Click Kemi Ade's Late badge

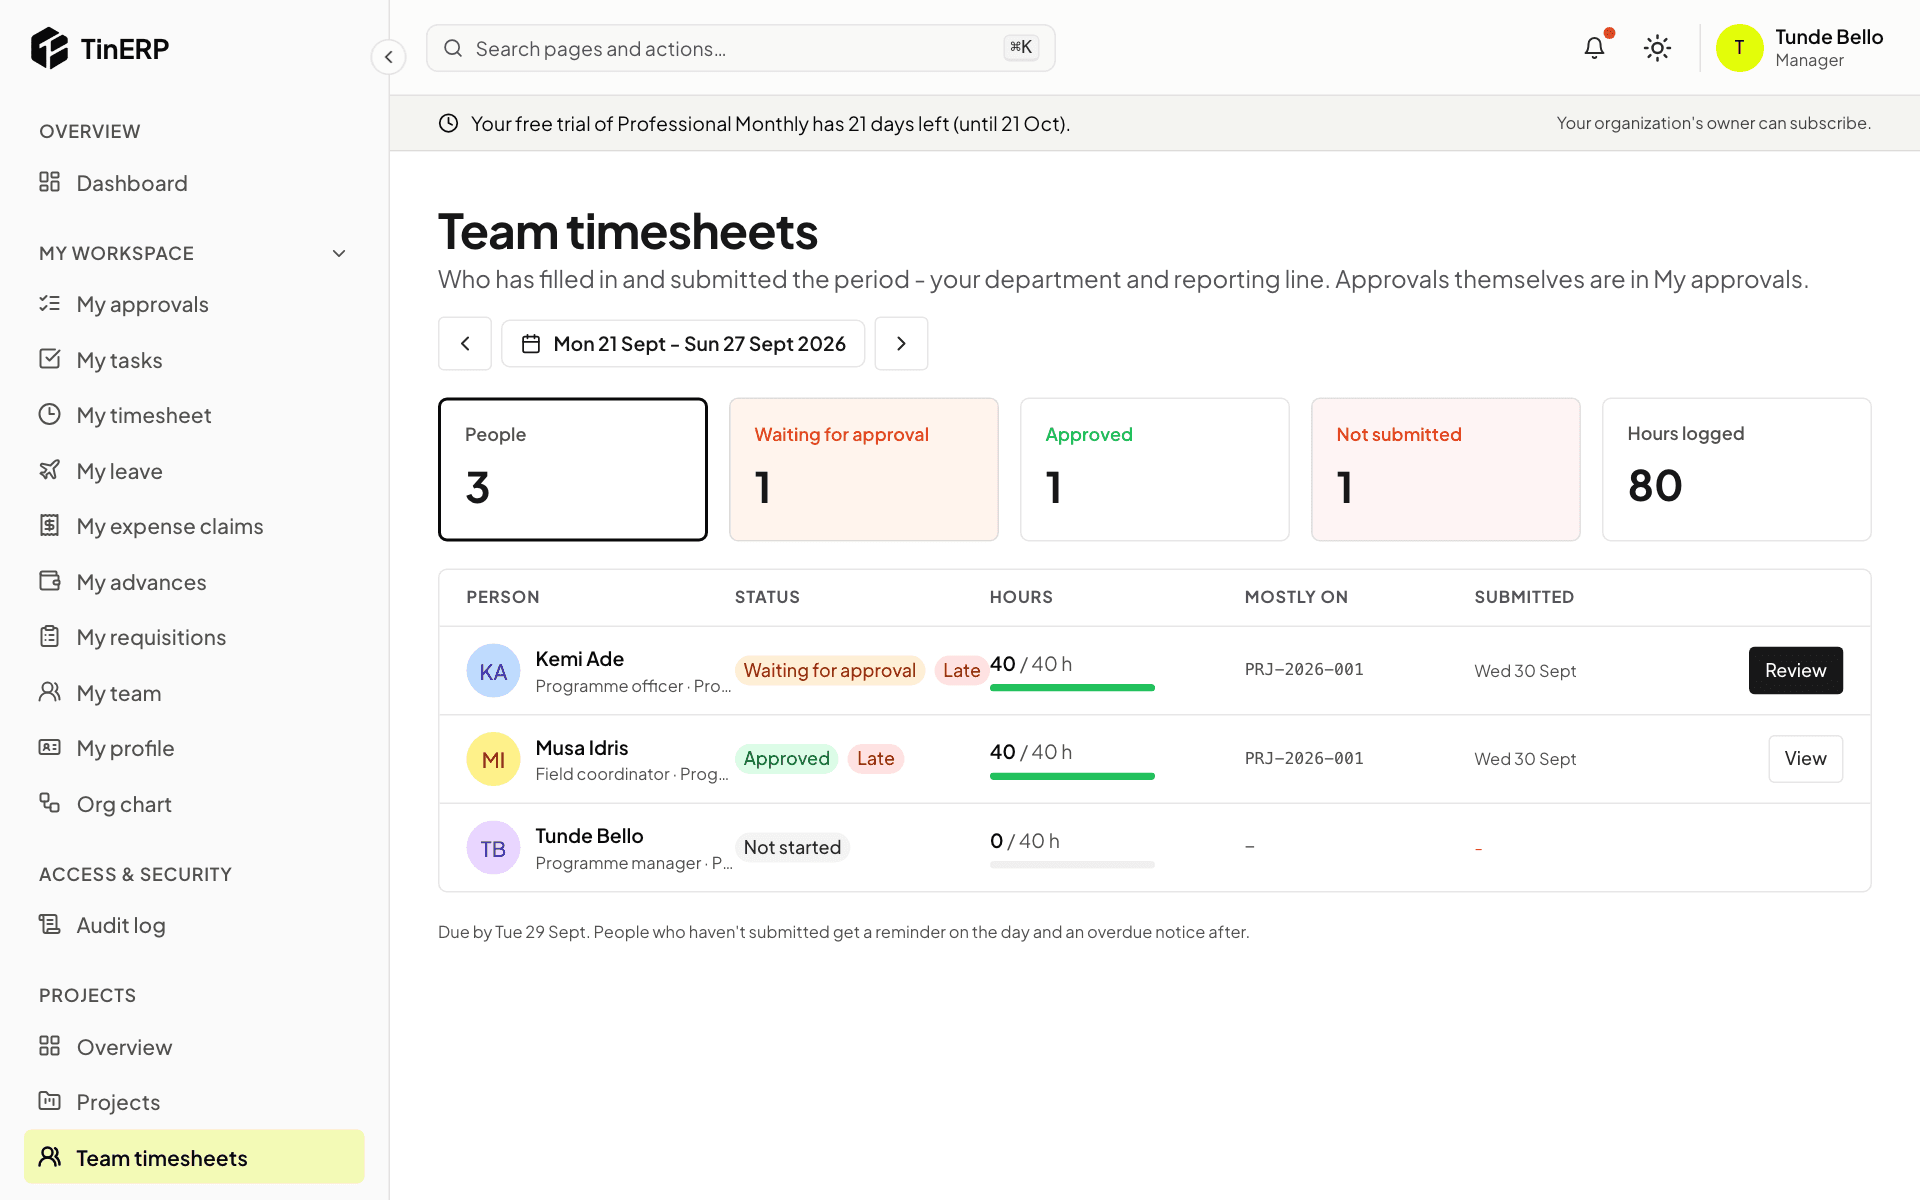(961, 670)
